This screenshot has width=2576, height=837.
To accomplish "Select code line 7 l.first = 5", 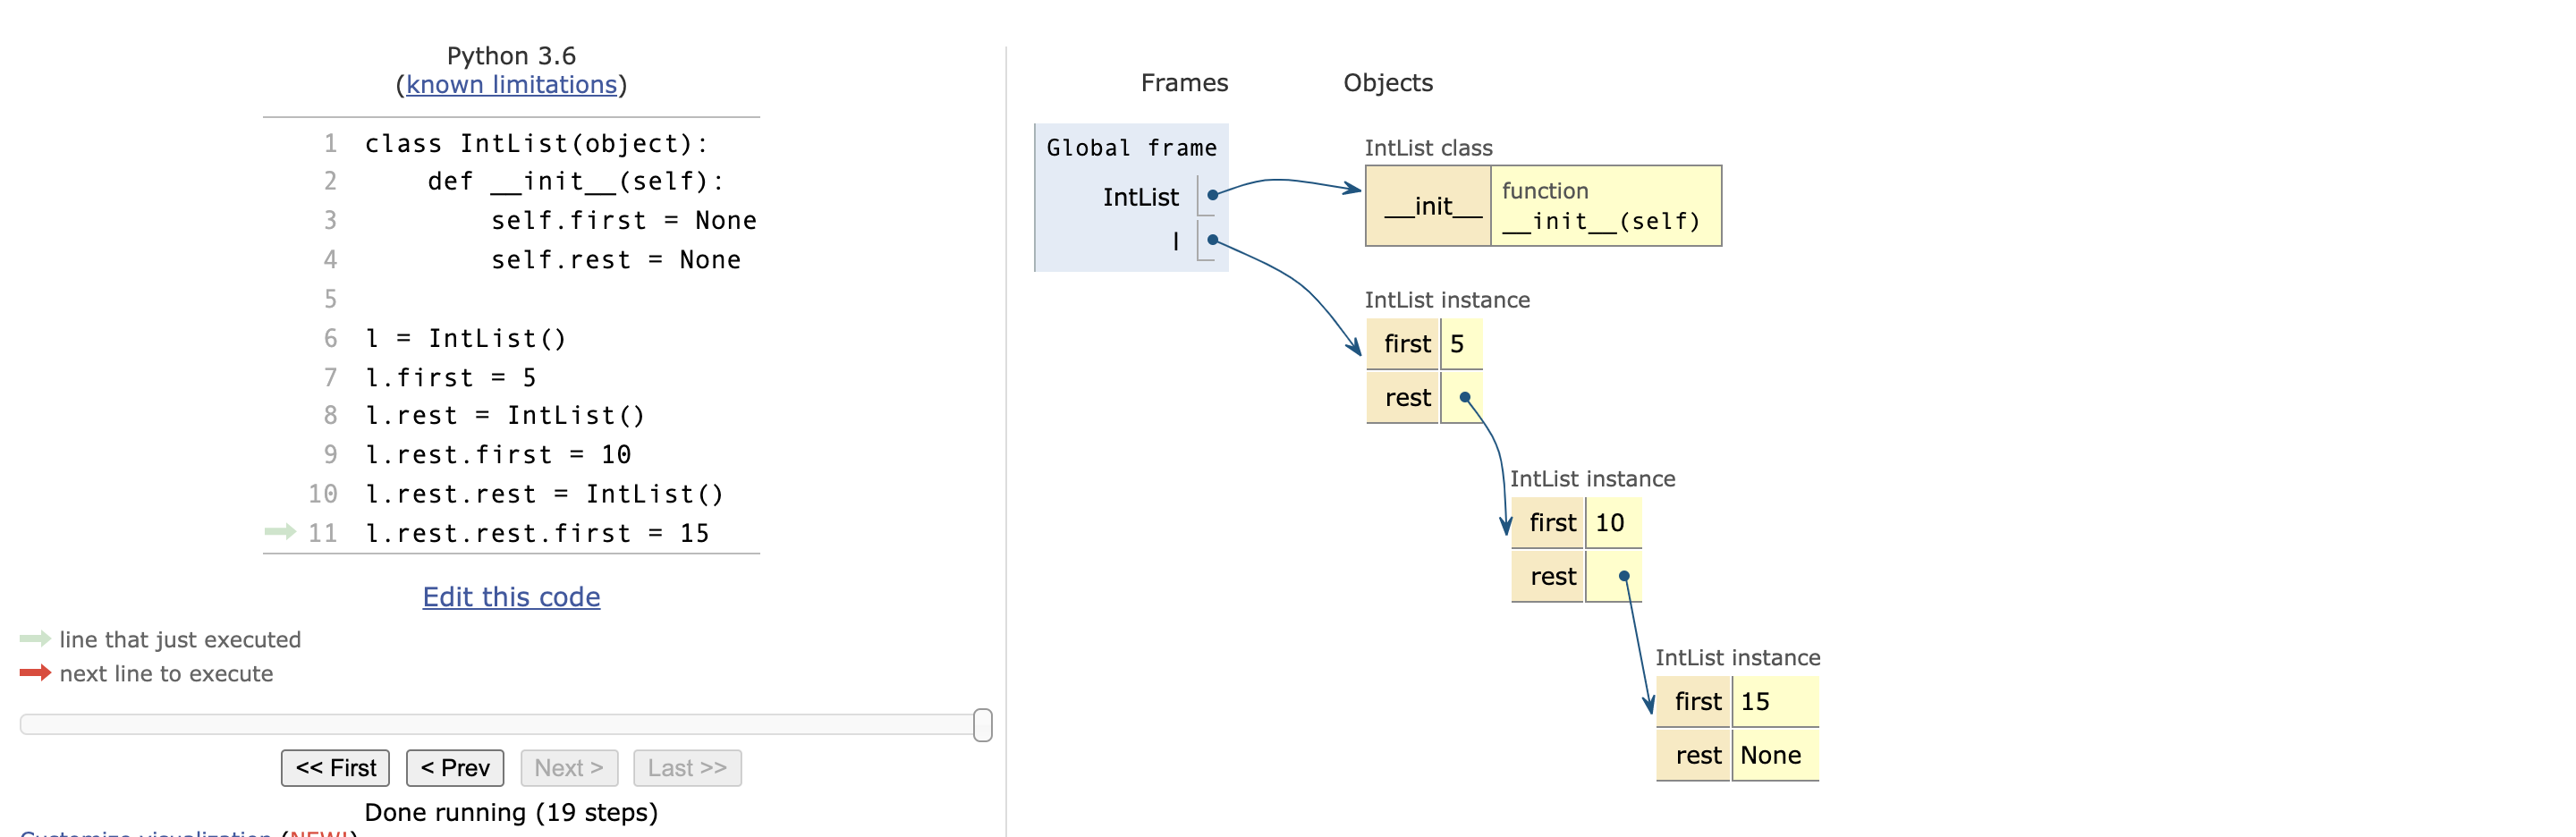I will click(450, 378).
